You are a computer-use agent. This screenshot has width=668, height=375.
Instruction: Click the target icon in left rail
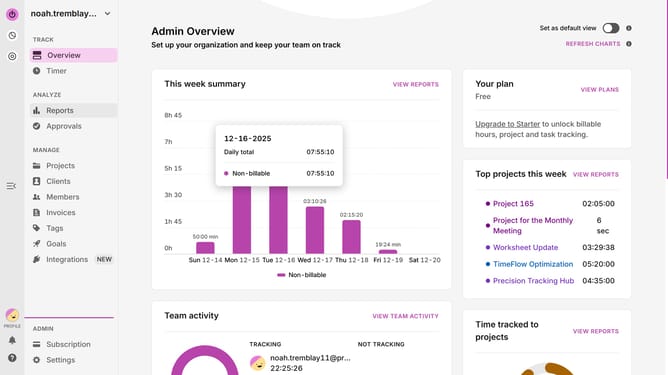12,56
